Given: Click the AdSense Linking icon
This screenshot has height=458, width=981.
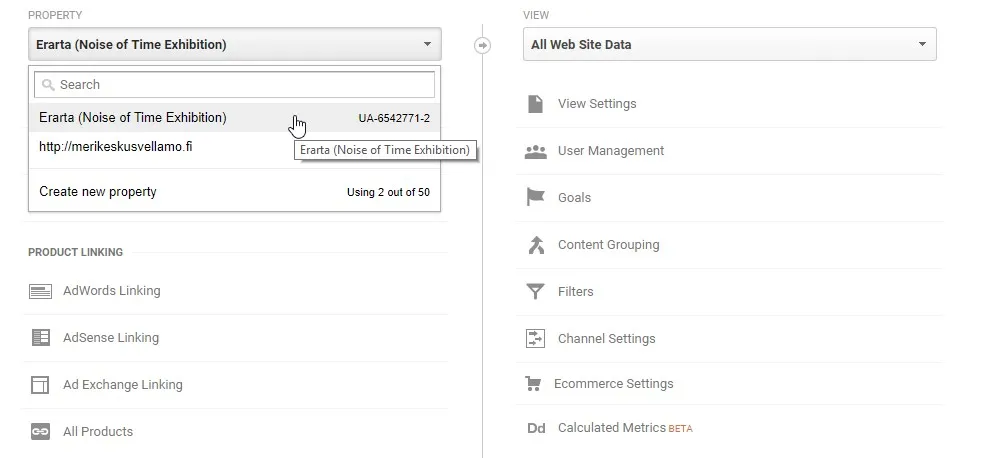Looking at the screenshot, I should (41, 338).
